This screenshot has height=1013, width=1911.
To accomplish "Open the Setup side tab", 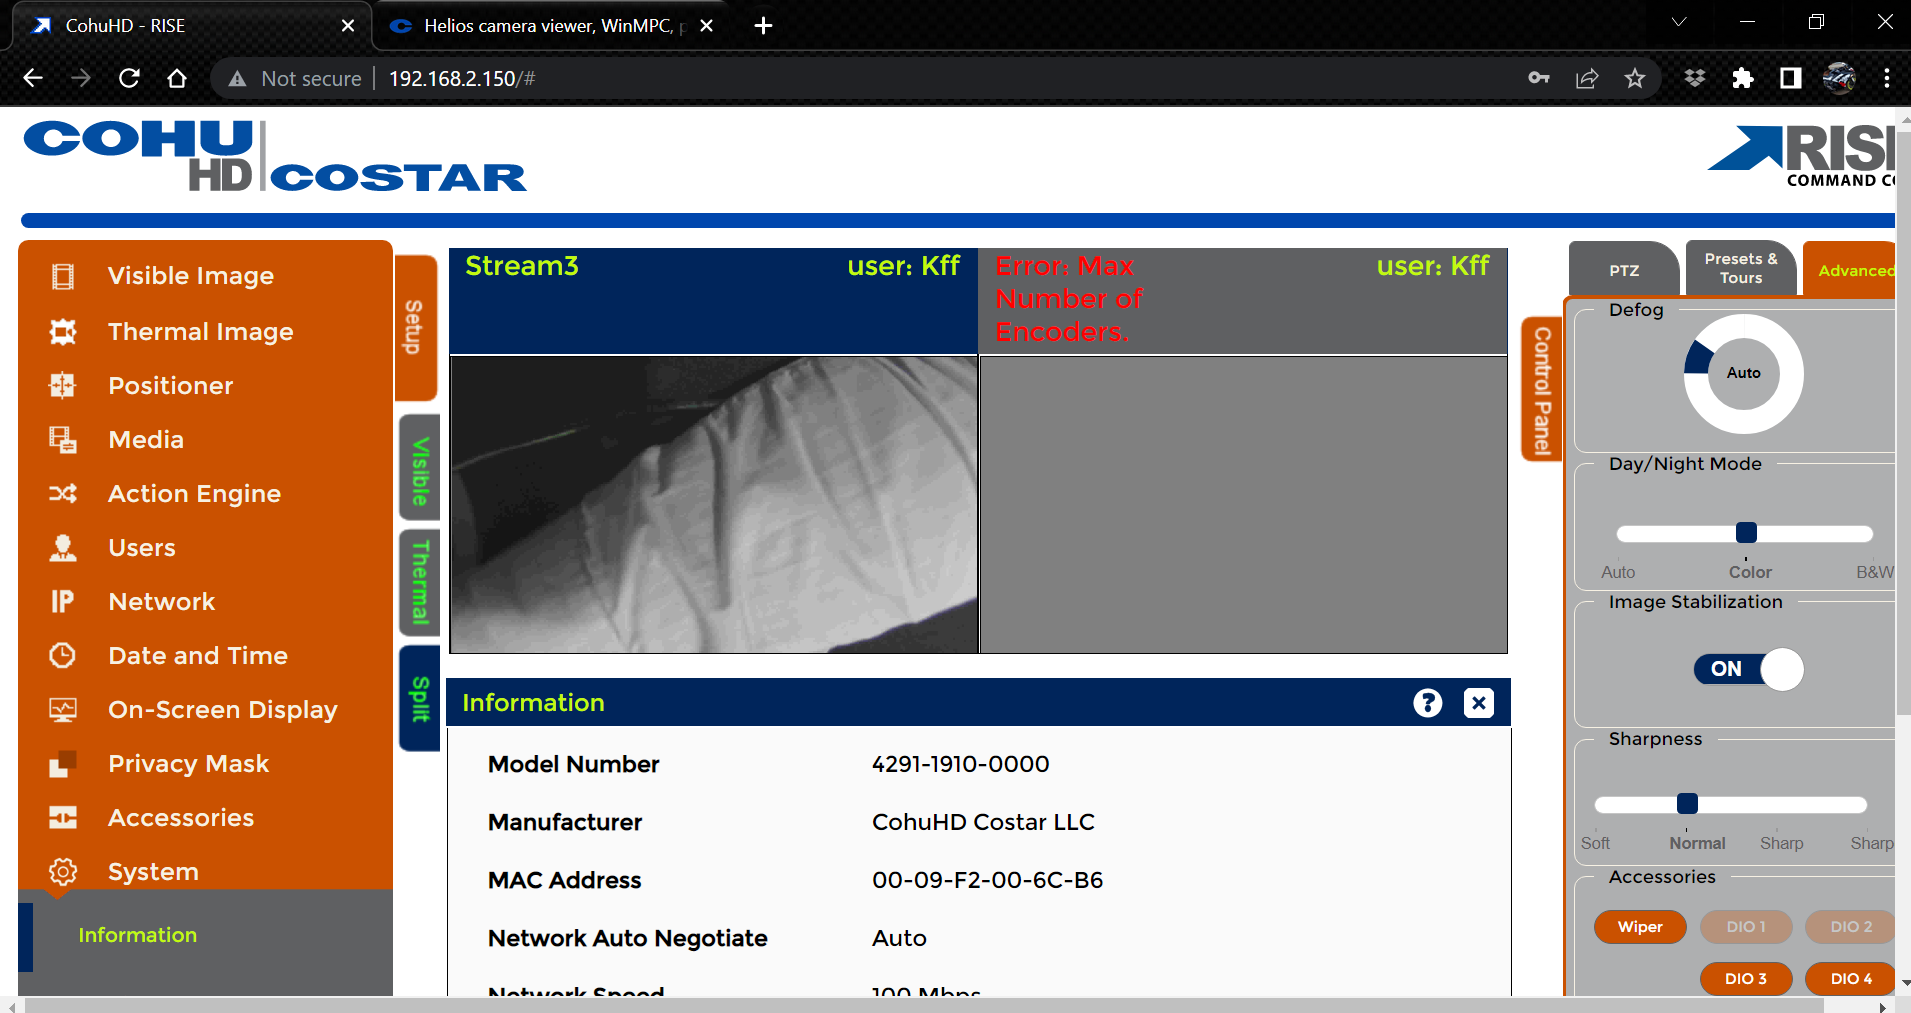I will click(415, 327).
